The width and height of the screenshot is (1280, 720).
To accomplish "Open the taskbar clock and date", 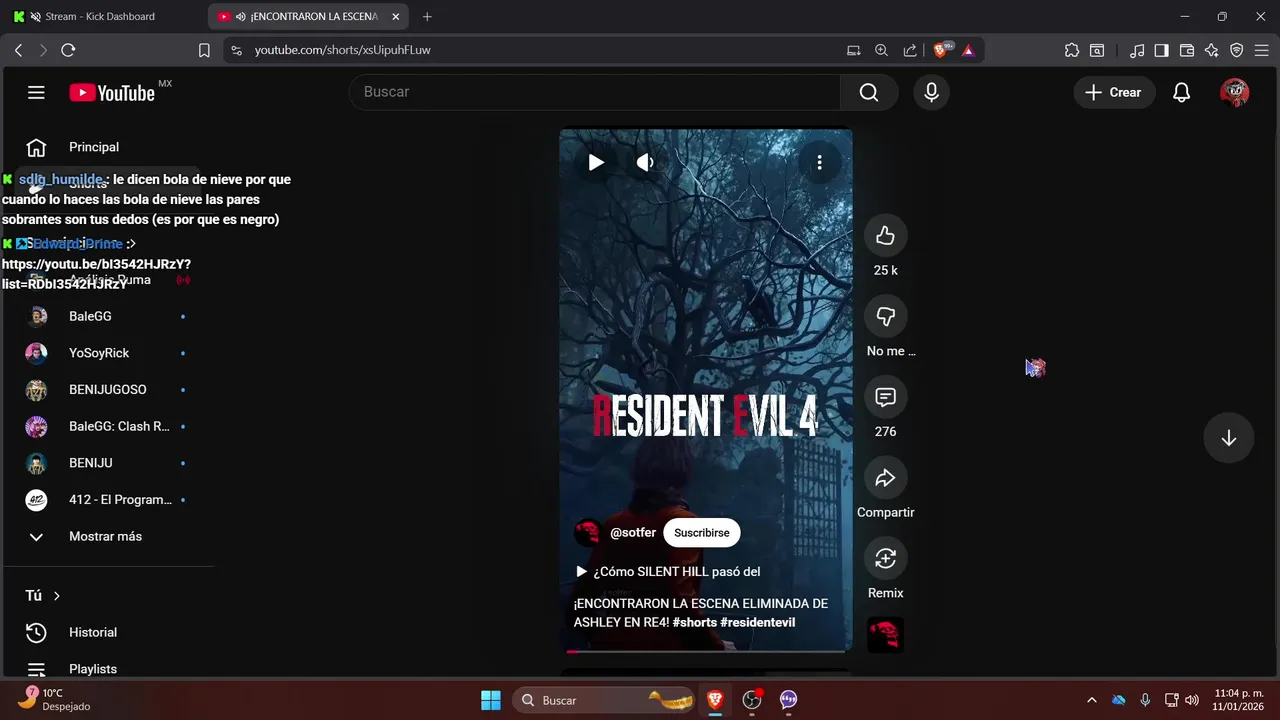I will (x=1237, y=700).
